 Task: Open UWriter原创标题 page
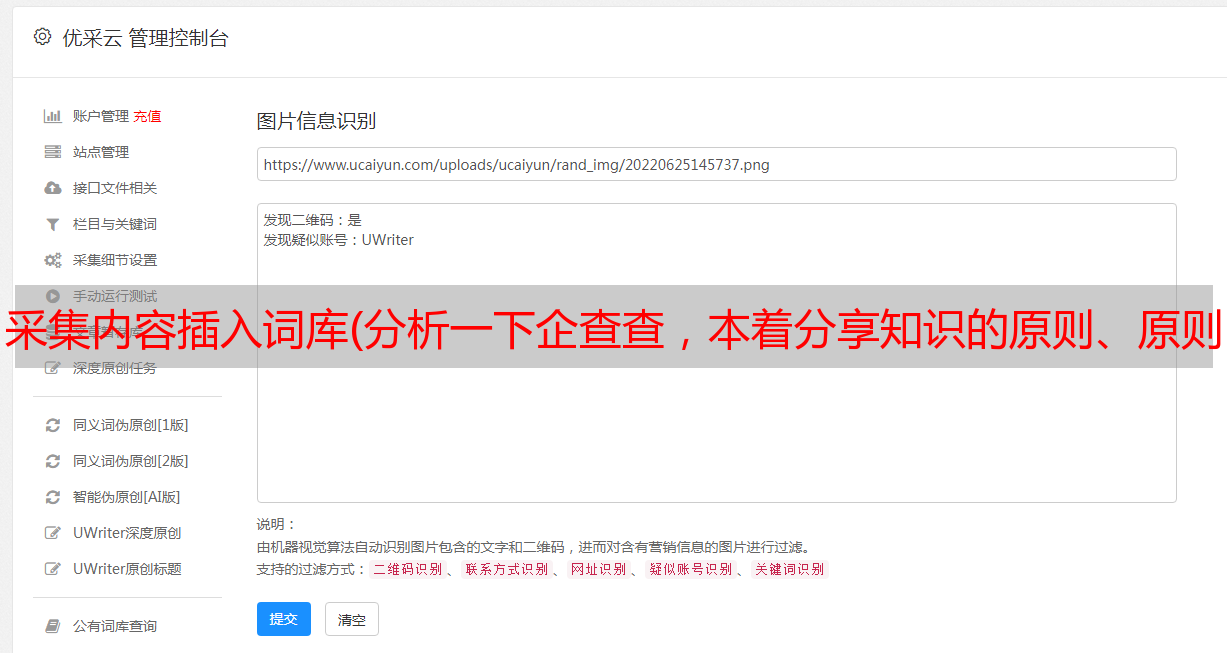click(x=127, y=569)
